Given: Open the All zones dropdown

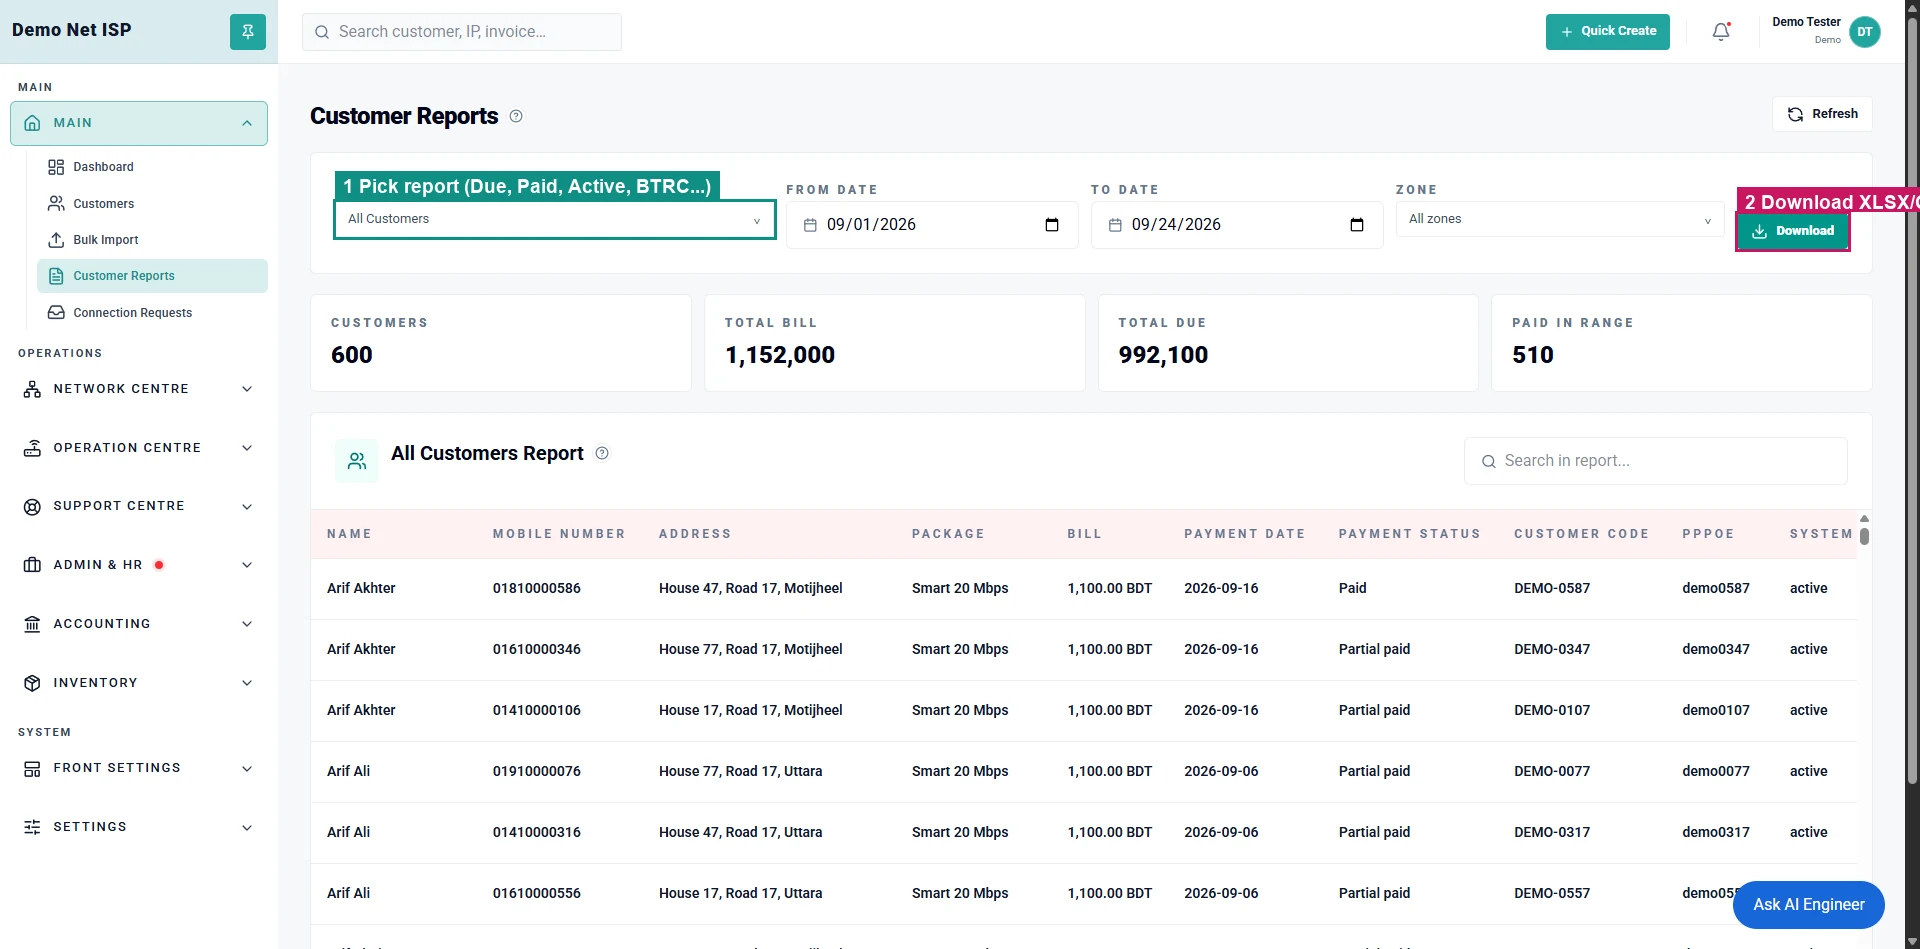Looking at the screenshot, I should coord(1560,219).
